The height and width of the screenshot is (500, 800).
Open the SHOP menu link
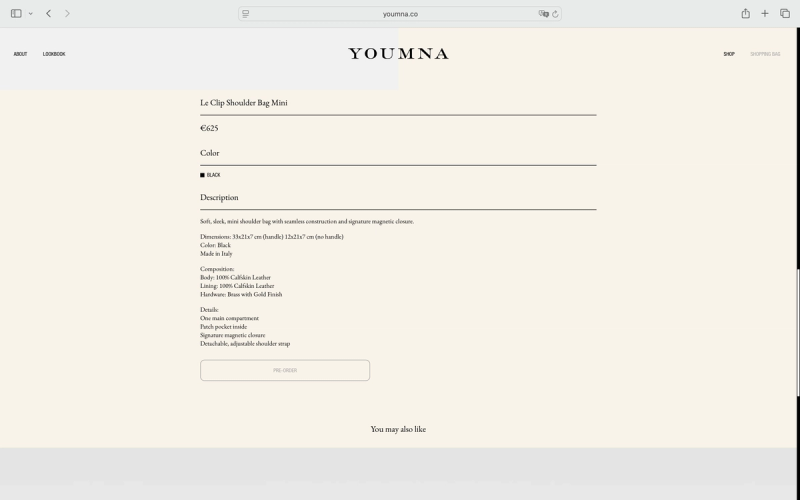coord(729,54)
